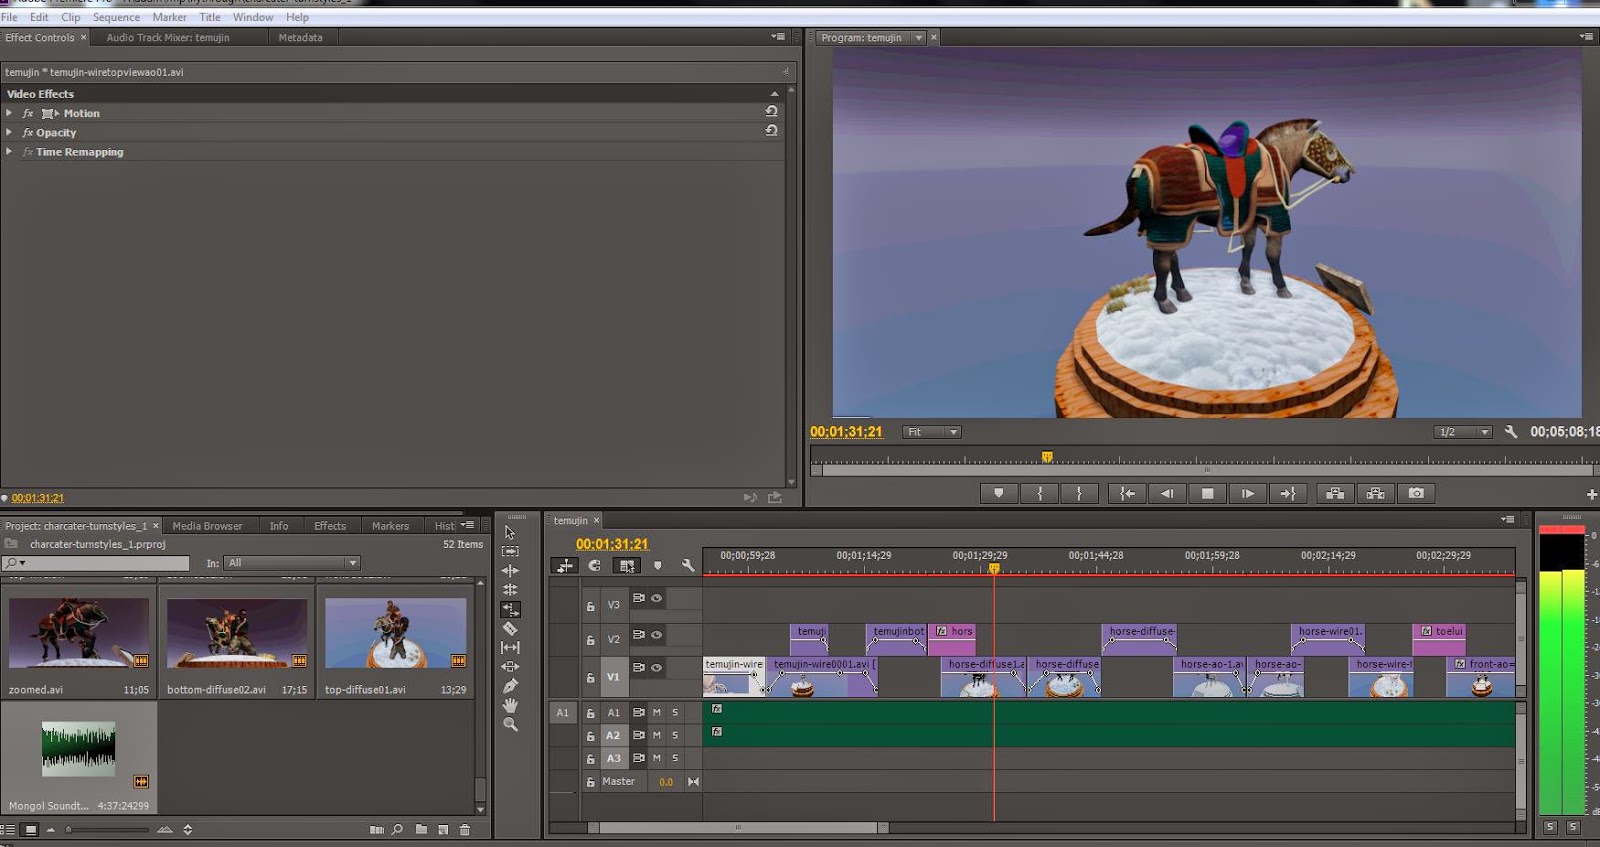Click the timeline horizontal zoom scrollbar
Image resolution: width=1600 pixels, height=847 pixels.
click(738, 828)
